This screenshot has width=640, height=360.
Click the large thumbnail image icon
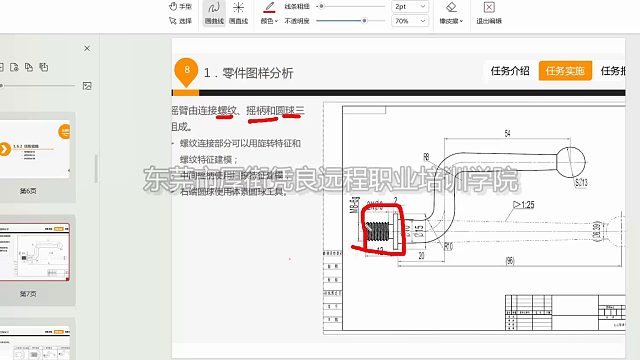tap(87, 86)
